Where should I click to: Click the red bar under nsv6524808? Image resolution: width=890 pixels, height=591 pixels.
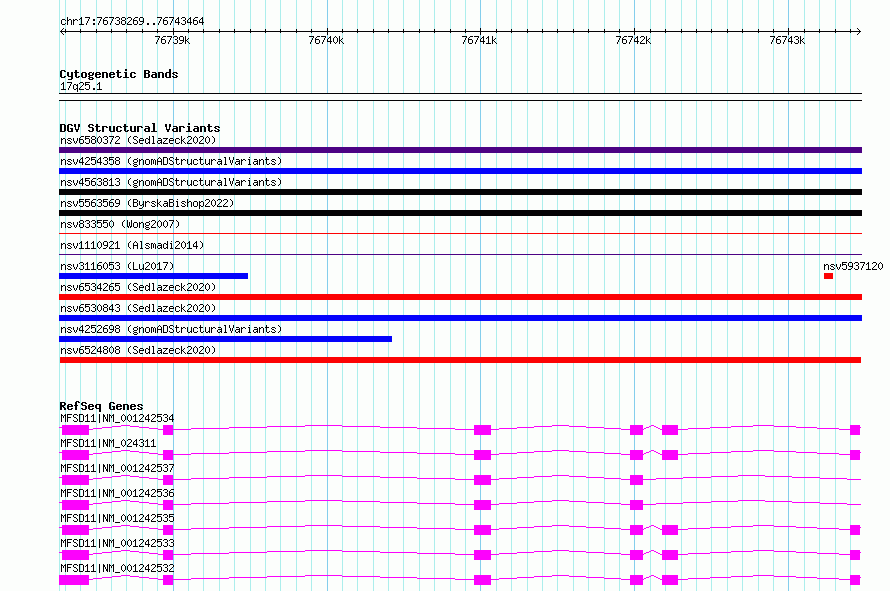[460, 360]
